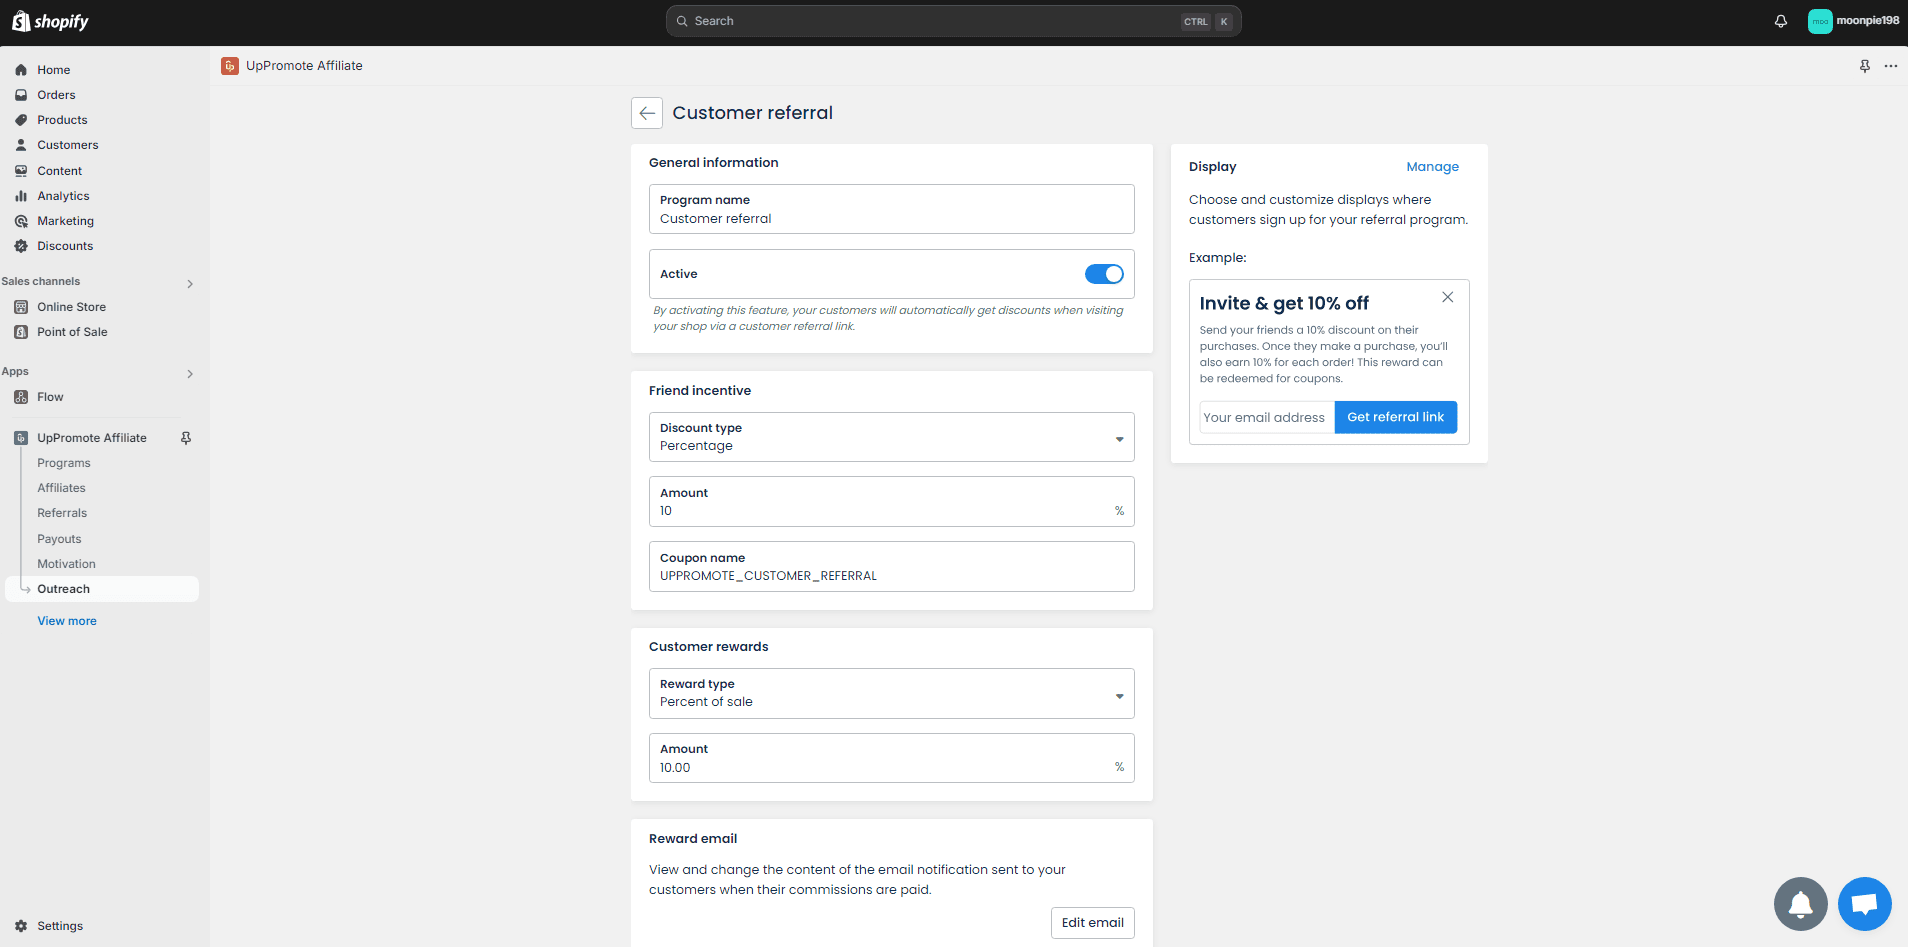Open Customers in sidebar

click(x=68, y=145)
